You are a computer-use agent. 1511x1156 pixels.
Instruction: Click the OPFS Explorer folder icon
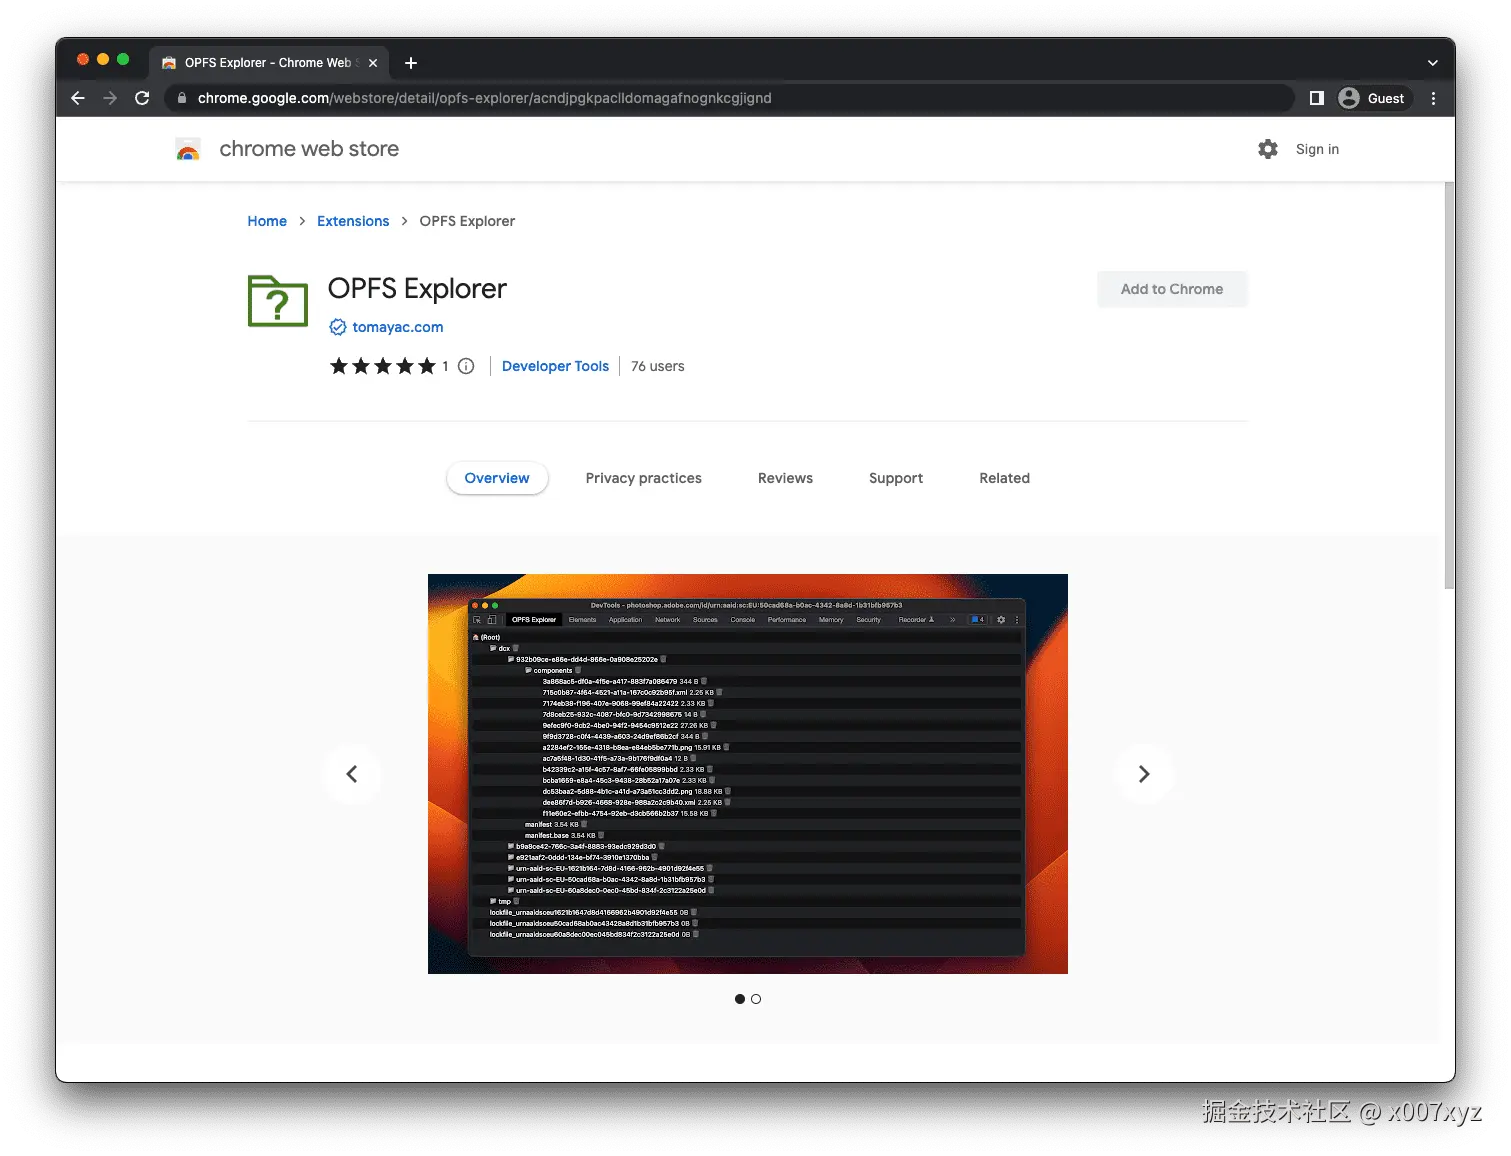[278, 300]
